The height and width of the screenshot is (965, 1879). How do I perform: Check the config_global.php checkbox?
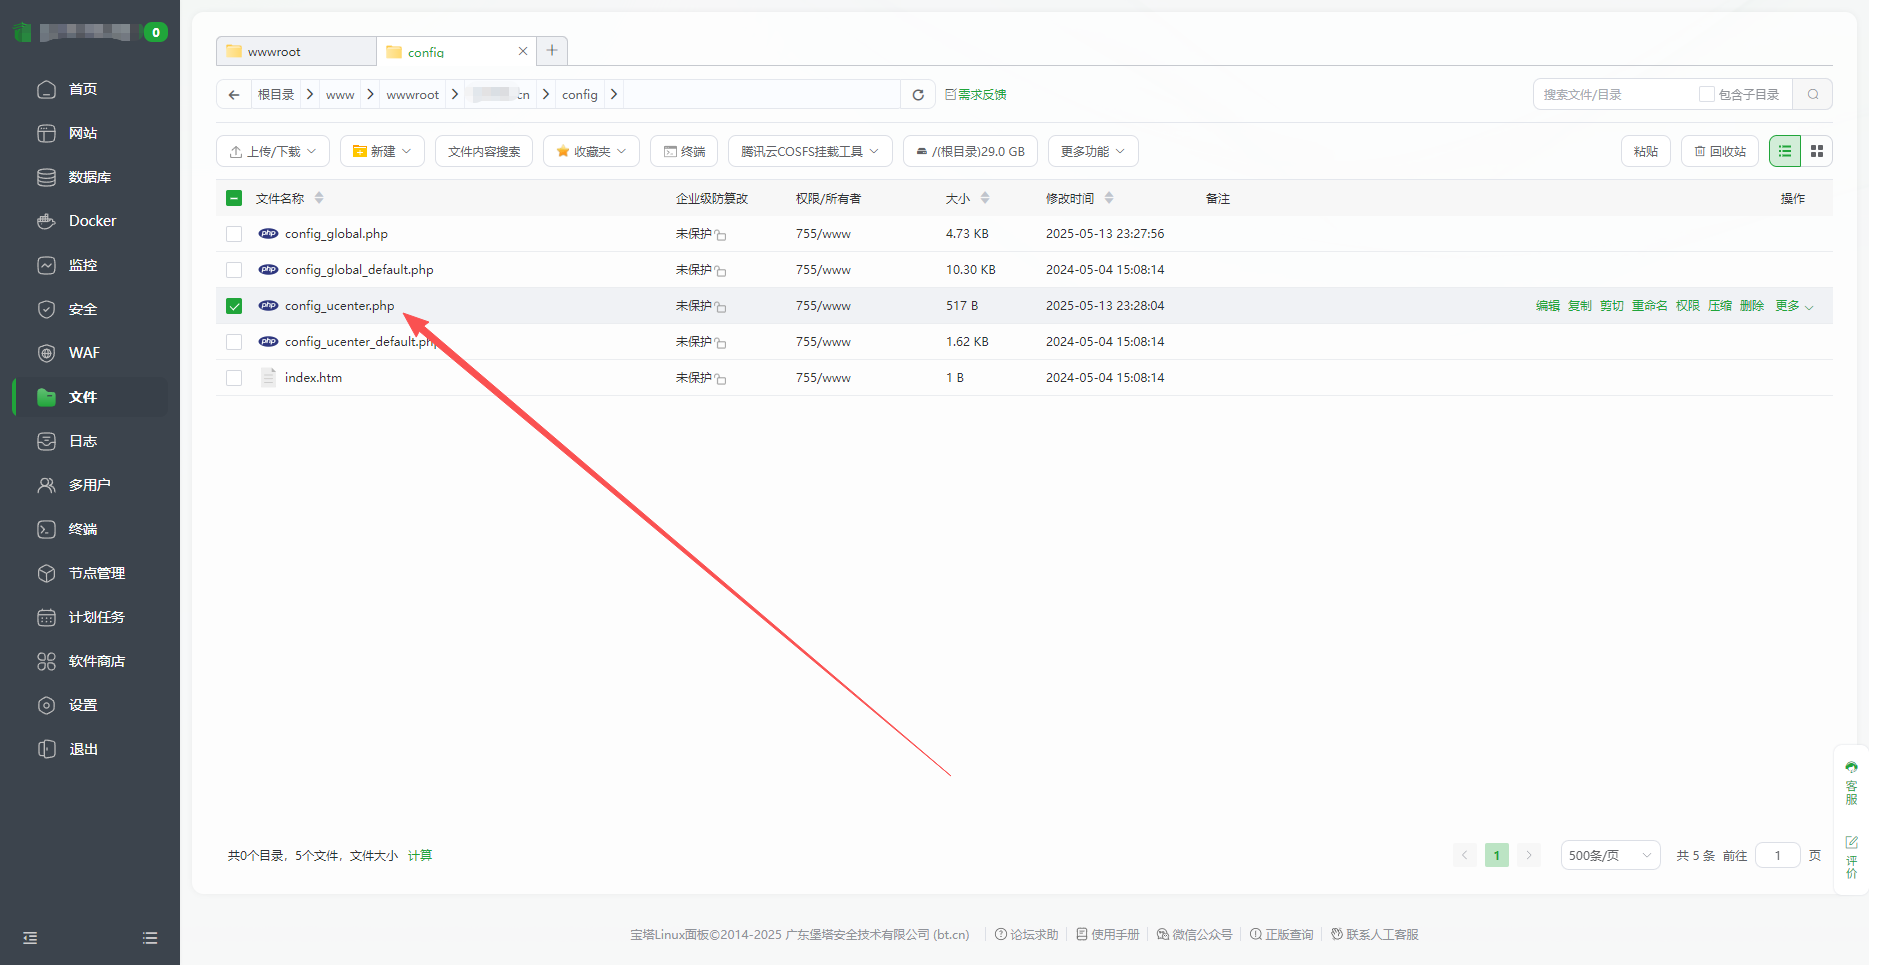[234, 234]
